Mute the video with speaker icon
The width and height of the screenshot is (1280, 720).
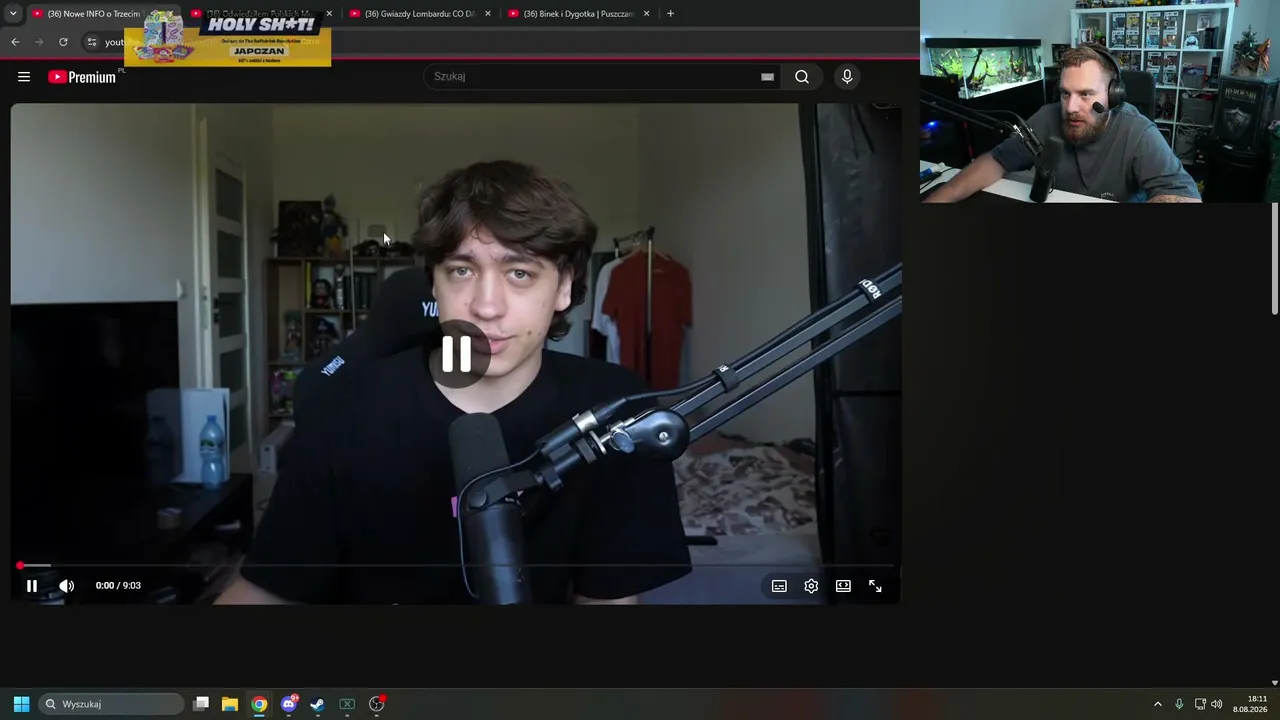point(67,586)
